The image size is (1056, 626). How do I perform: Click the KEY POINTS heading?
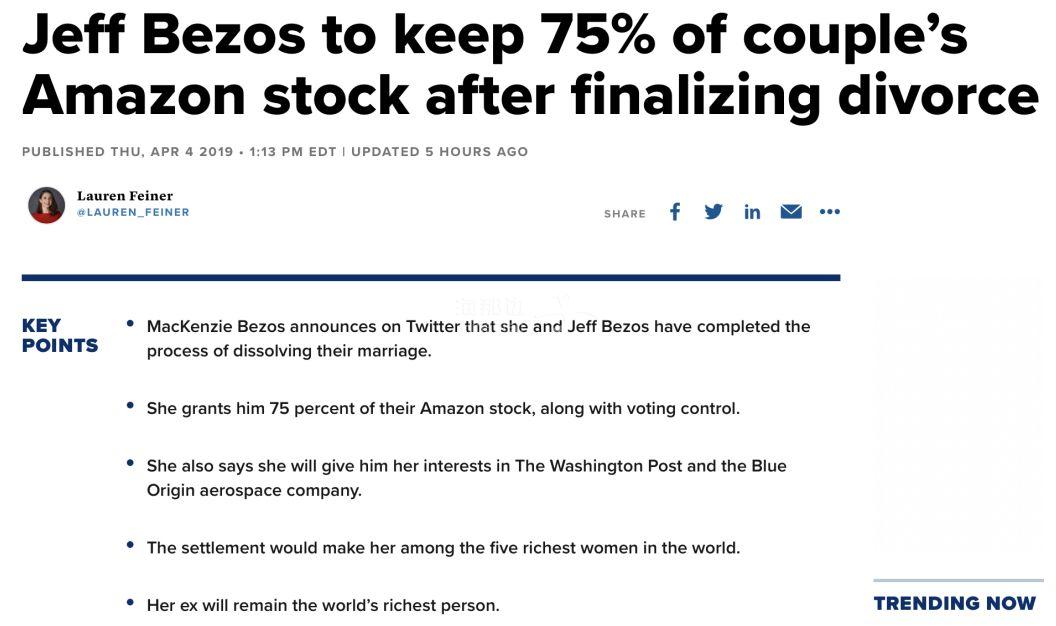60,336
